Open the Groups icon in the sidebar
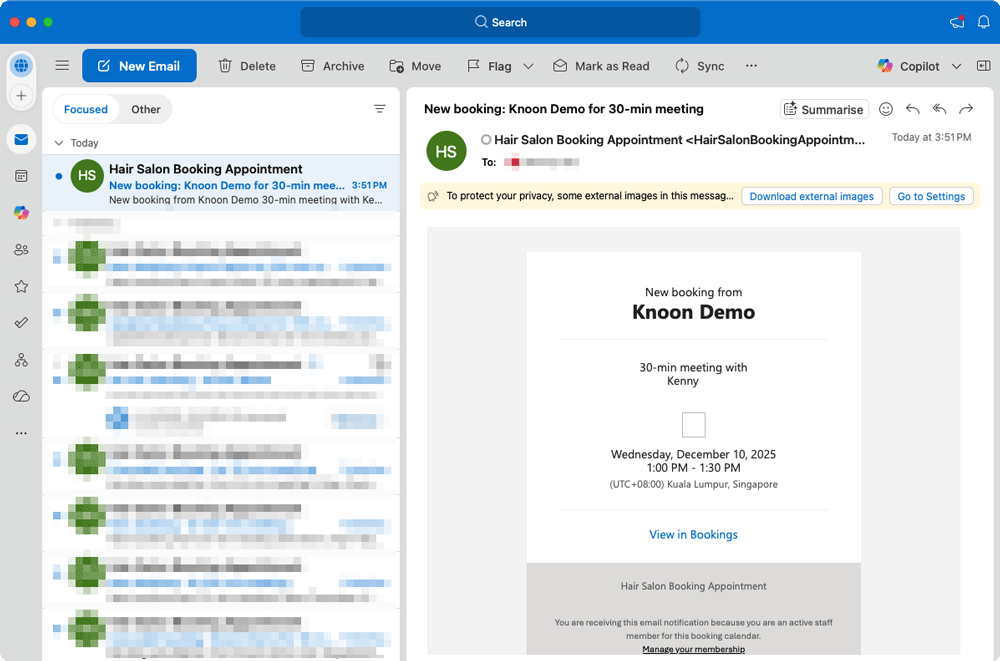This screenshot has height=661, width=1000. 22,249
